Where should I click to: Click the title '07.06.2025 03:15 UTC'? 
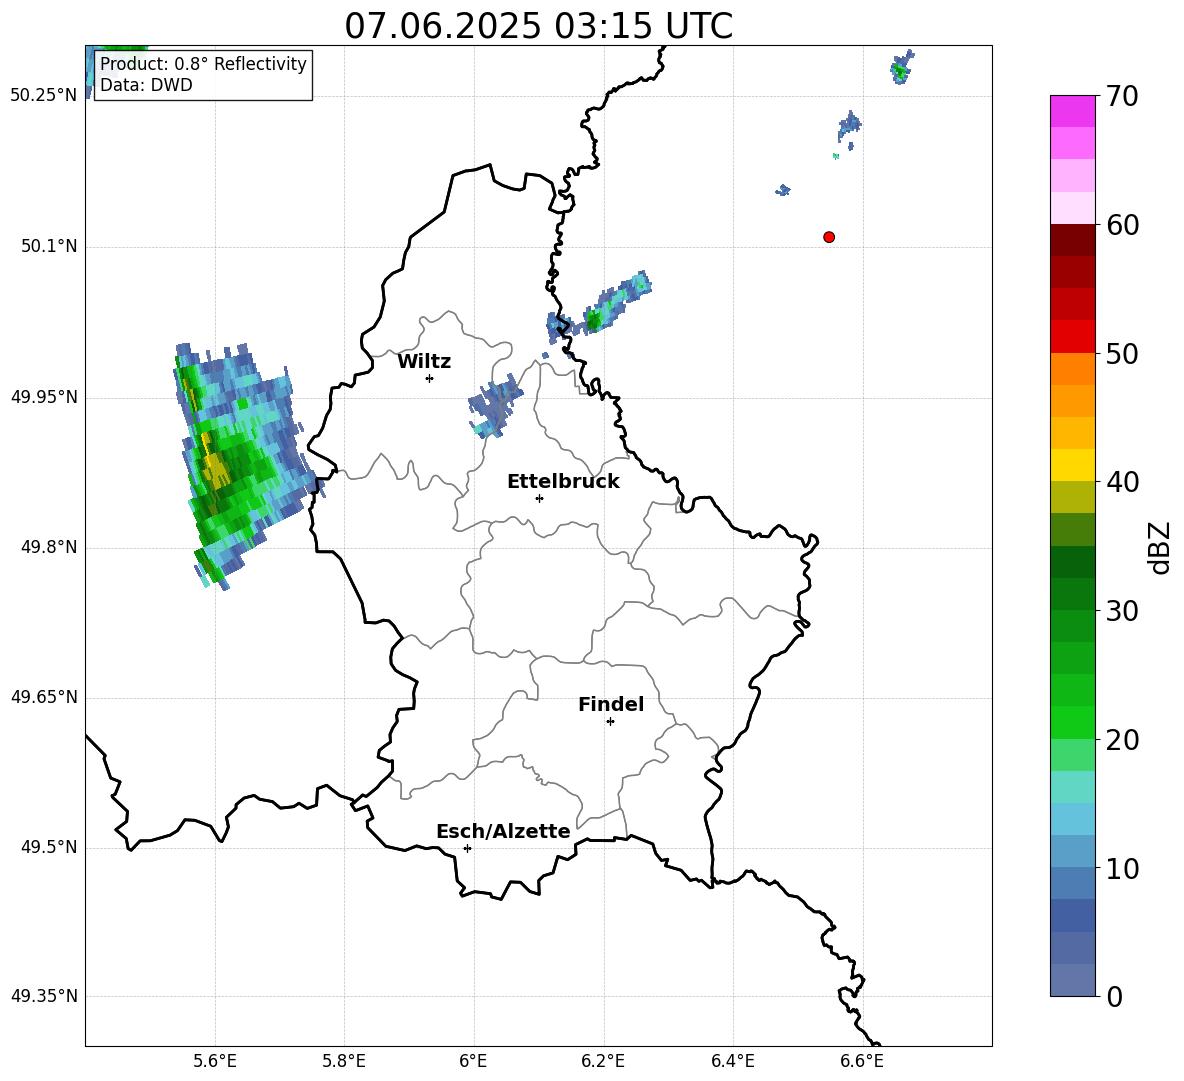538,26
